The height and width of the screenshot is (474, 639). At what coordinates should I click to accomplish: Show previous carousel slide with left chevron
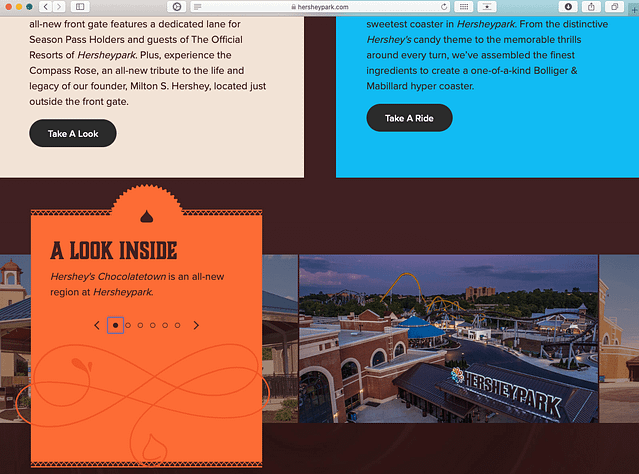pyautogui.click(x=97, y=325)
